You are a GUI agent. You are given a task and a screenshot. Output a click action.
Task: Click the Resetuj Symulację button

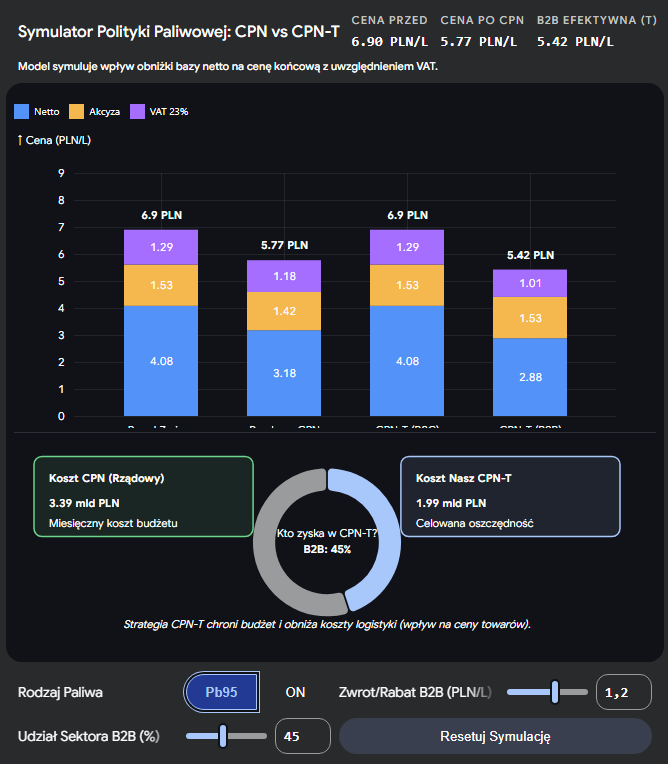(495, 736)
